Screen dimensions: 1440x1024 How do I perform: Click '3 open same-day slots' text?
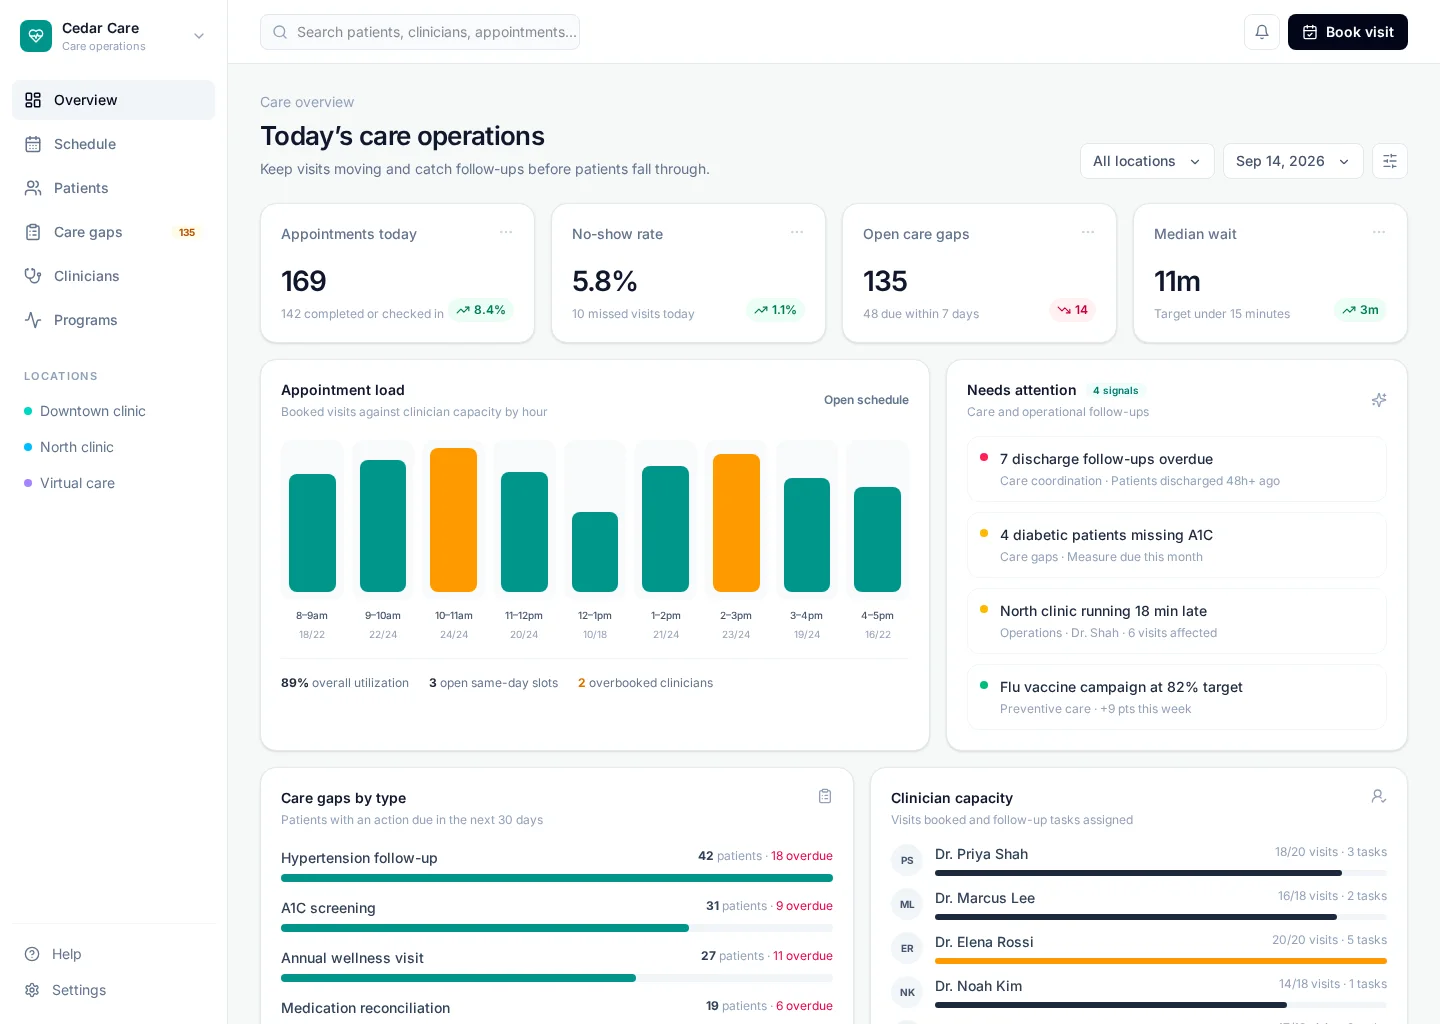tap(493, 683)
